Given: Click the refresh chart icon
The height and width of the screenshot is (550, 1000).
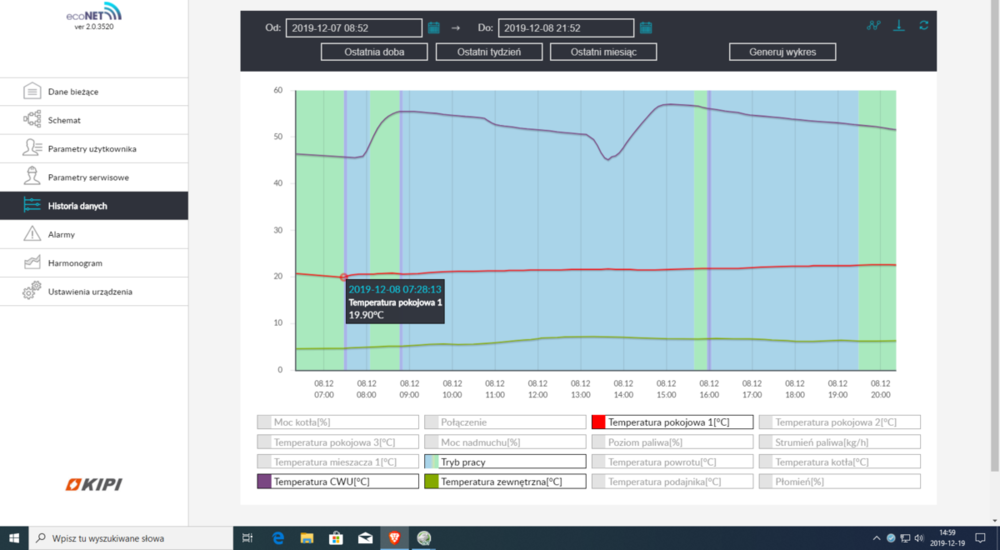Looking at the screenshot, I should pos(923,26).
